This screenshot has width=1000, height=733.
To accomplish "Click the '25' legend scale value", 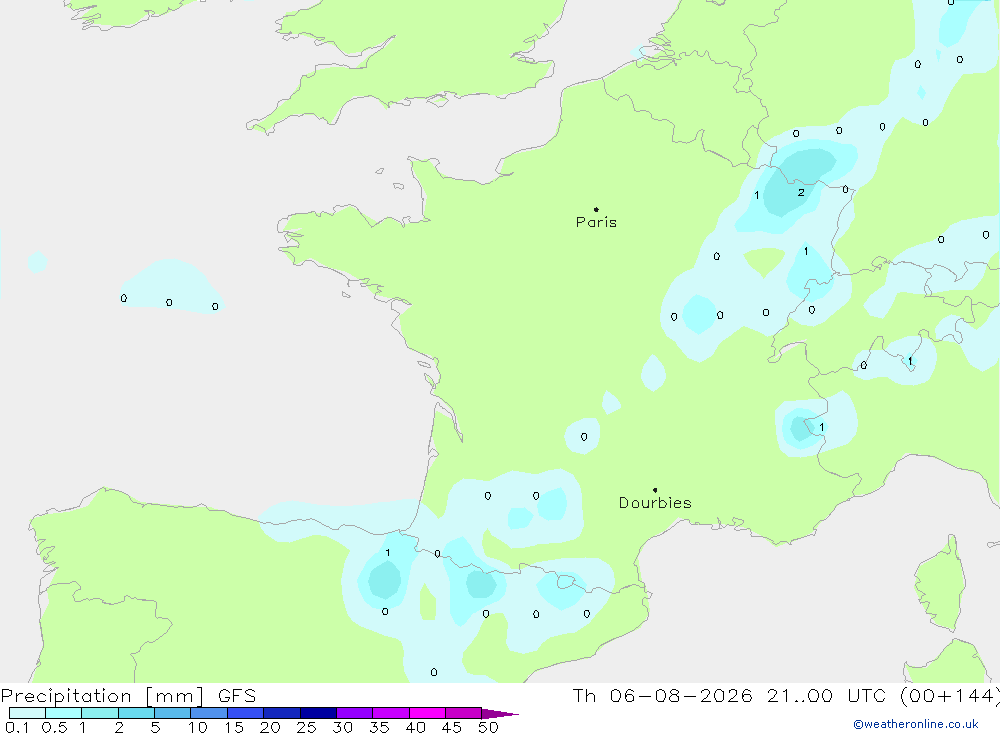I will (x=306, y=727).
